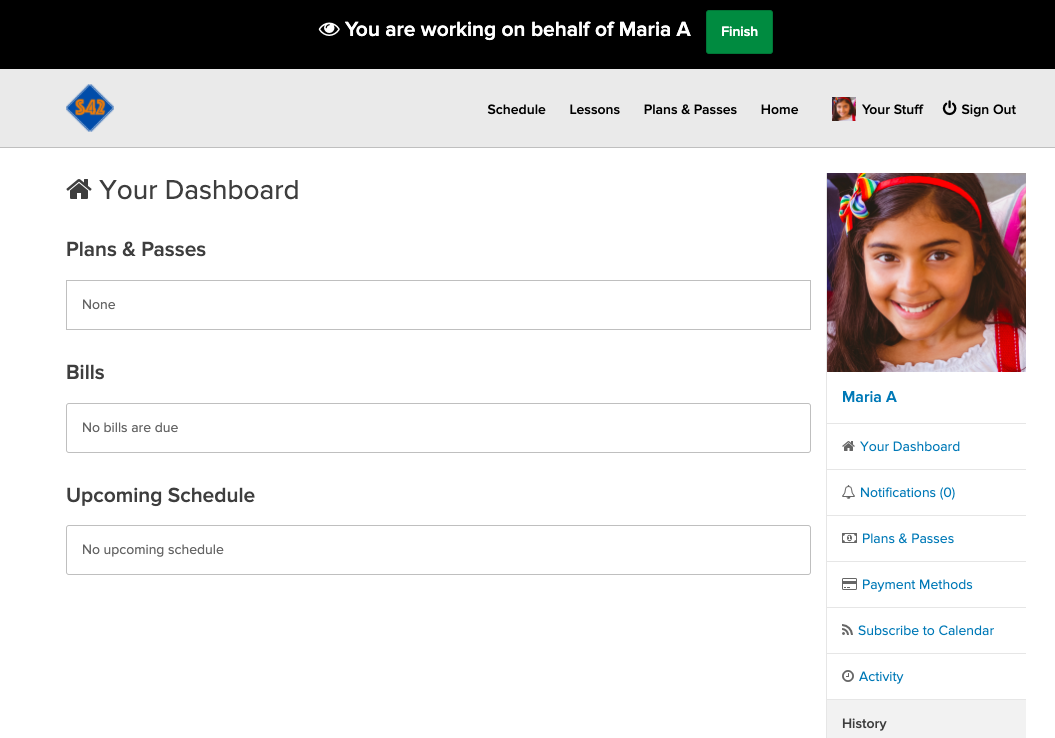The image size is (1055, 738).
Task: Open the Schedule menu item
Action: click(x=516, y=109)
